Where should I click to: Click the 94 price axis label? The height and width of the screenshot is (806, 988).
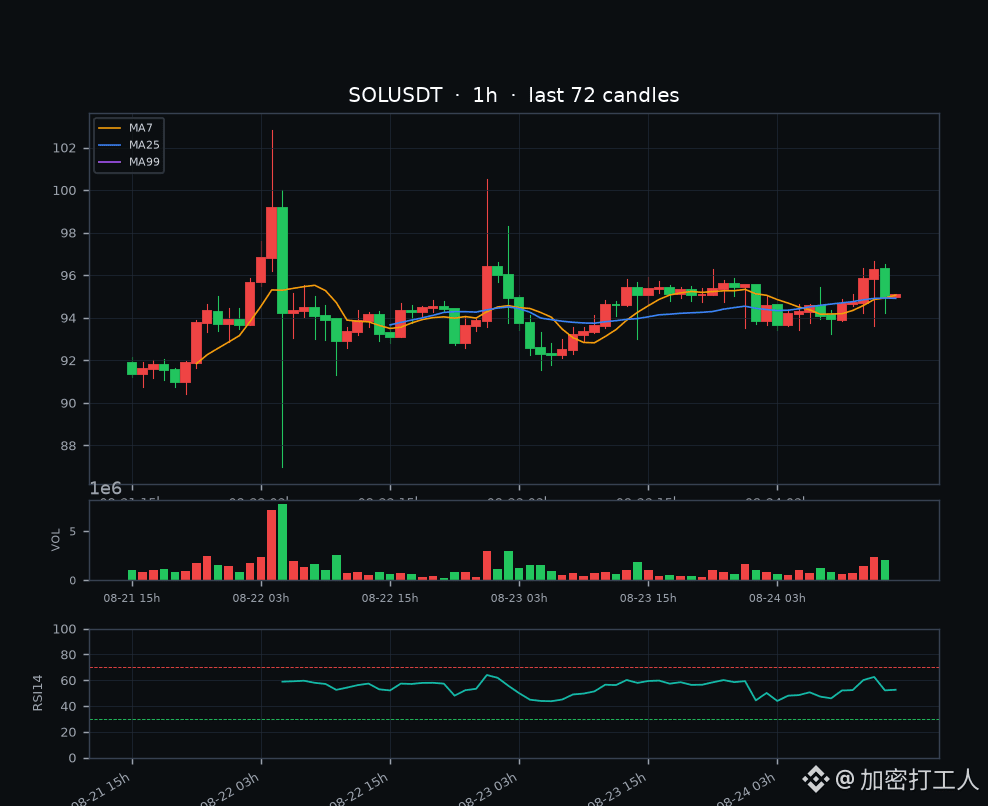point(68,318)
